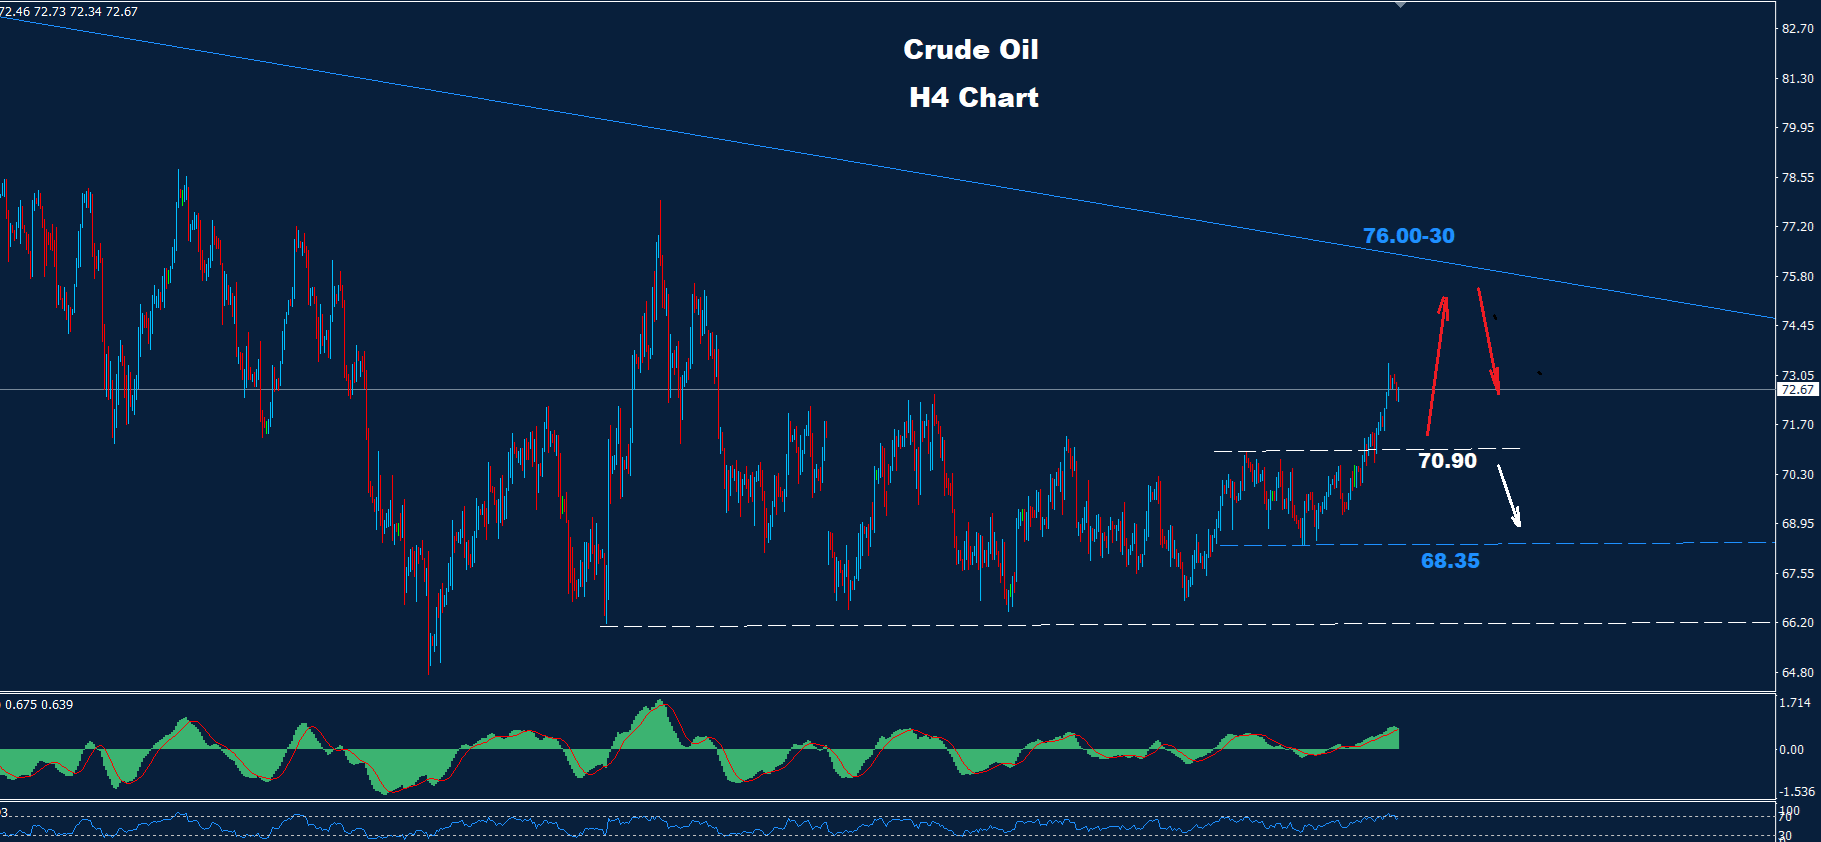This screenshot has height=842, width=1821.
Task: Click the H4 Chart subtitle text
Action: tap(973, 98)
